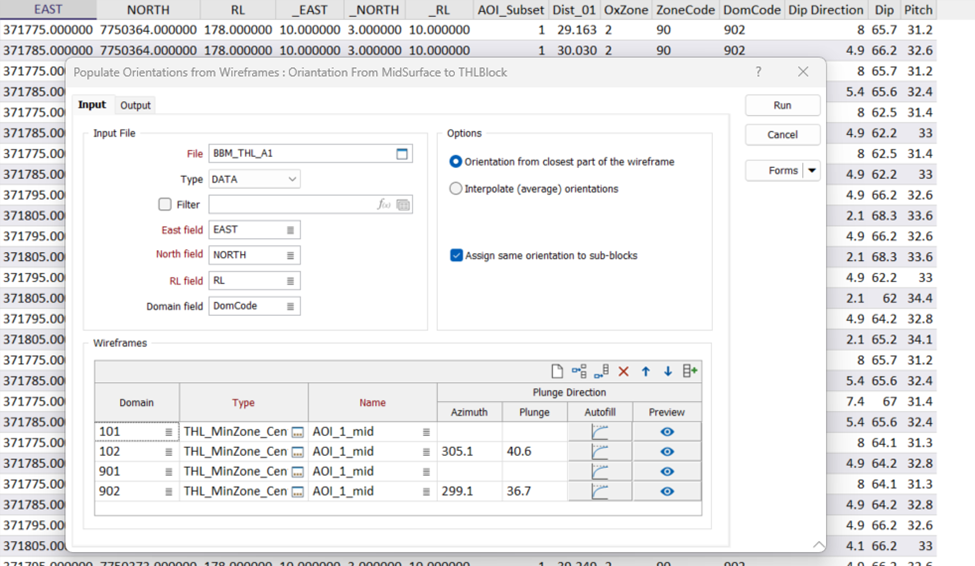
Task: Uncheck Assign same orientation to sub-blocks
Action: (457, 256)
